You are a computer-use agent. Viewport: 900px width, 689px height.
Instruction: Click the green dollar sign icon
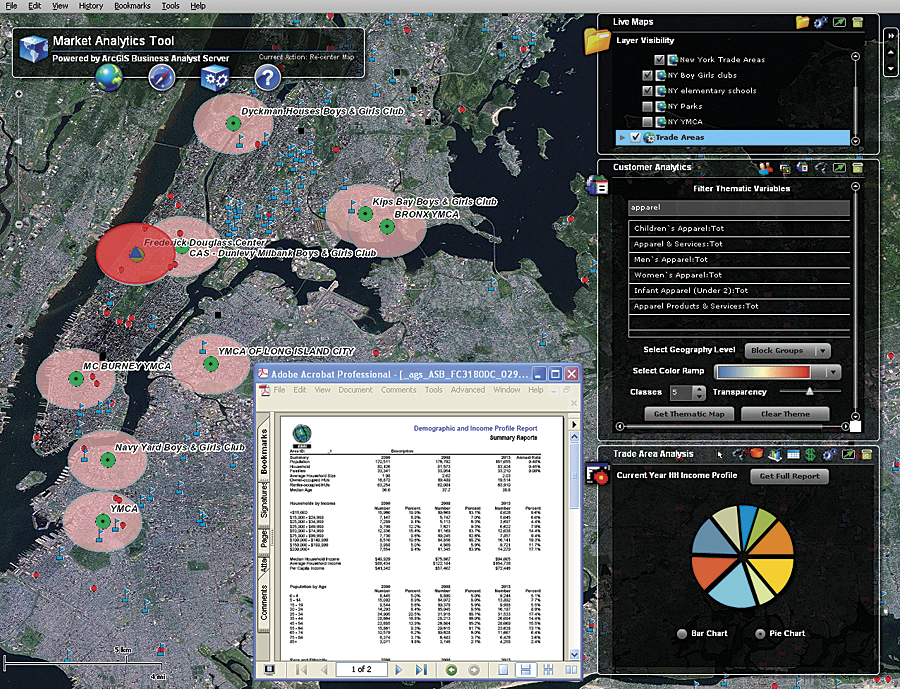click(810, 455)
